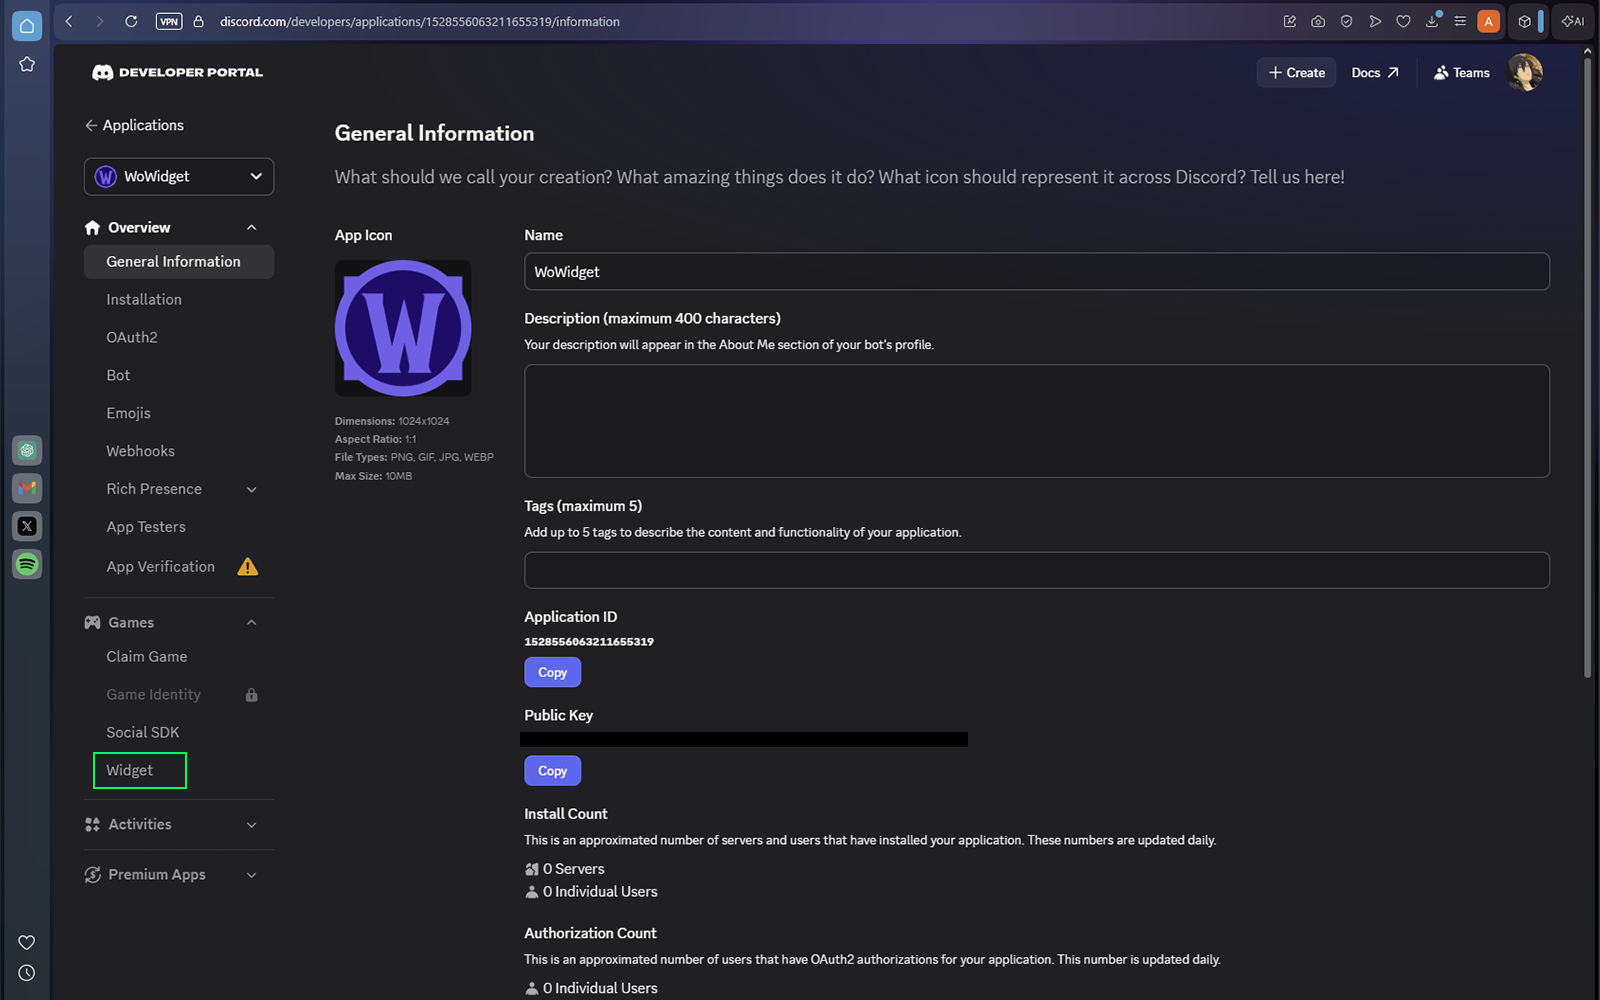Expand the Activities section chevron
Screen dimensions: 1600x1000
(x=252, y=825)
